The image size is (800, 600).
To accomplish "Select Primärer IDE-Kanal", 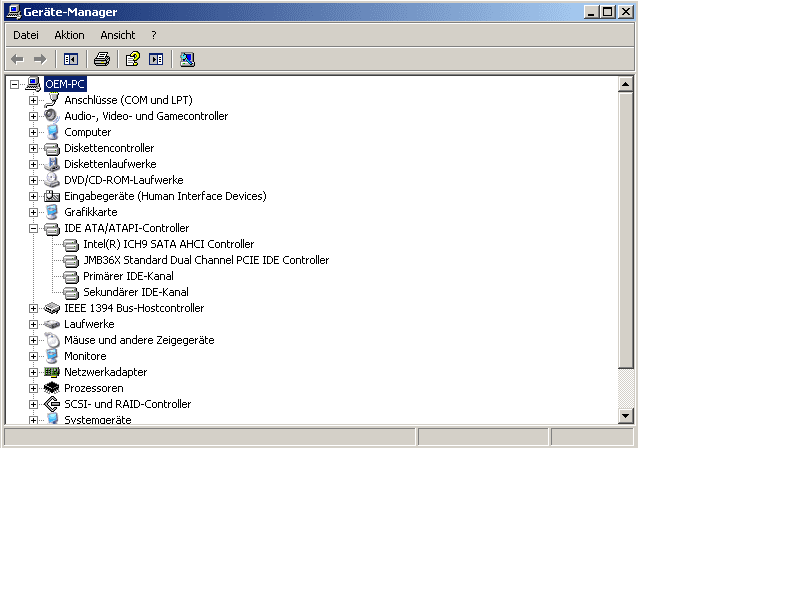I will [129, 276].
